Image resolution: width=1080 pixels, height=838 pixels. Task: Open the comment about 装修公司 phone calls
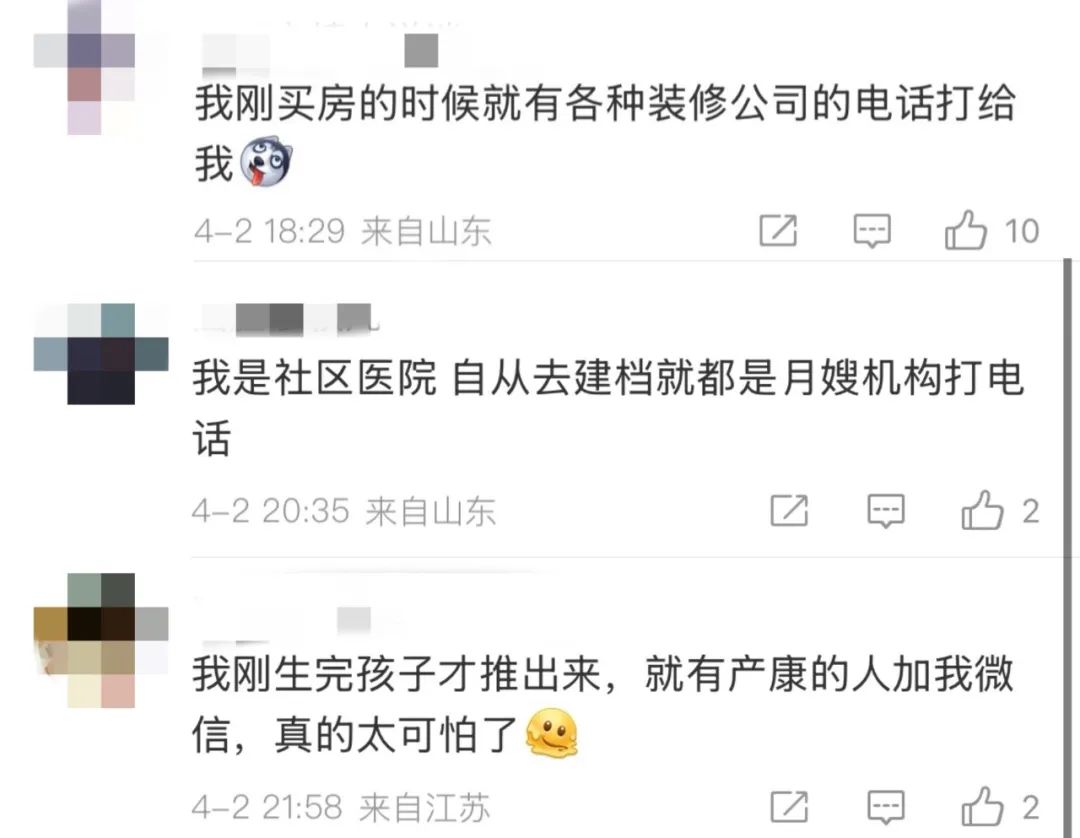[x=605, y=134]
